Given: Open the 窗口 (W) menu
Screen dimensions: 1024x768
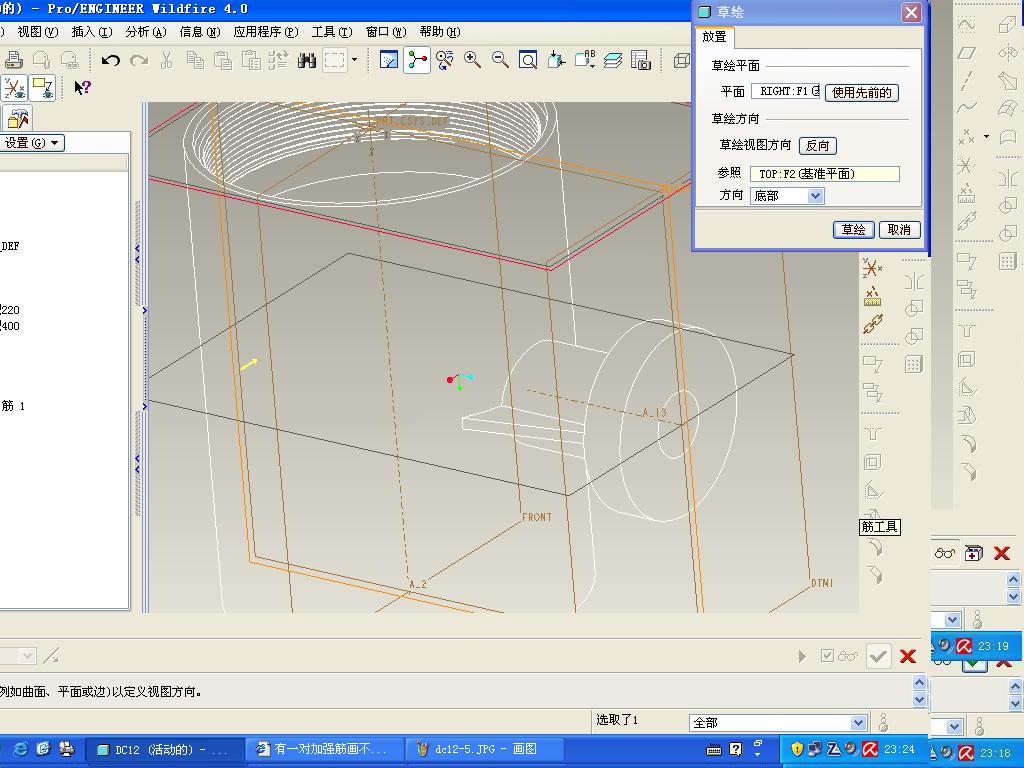Looking at the screenshot, I should click(x=386, y=31).
